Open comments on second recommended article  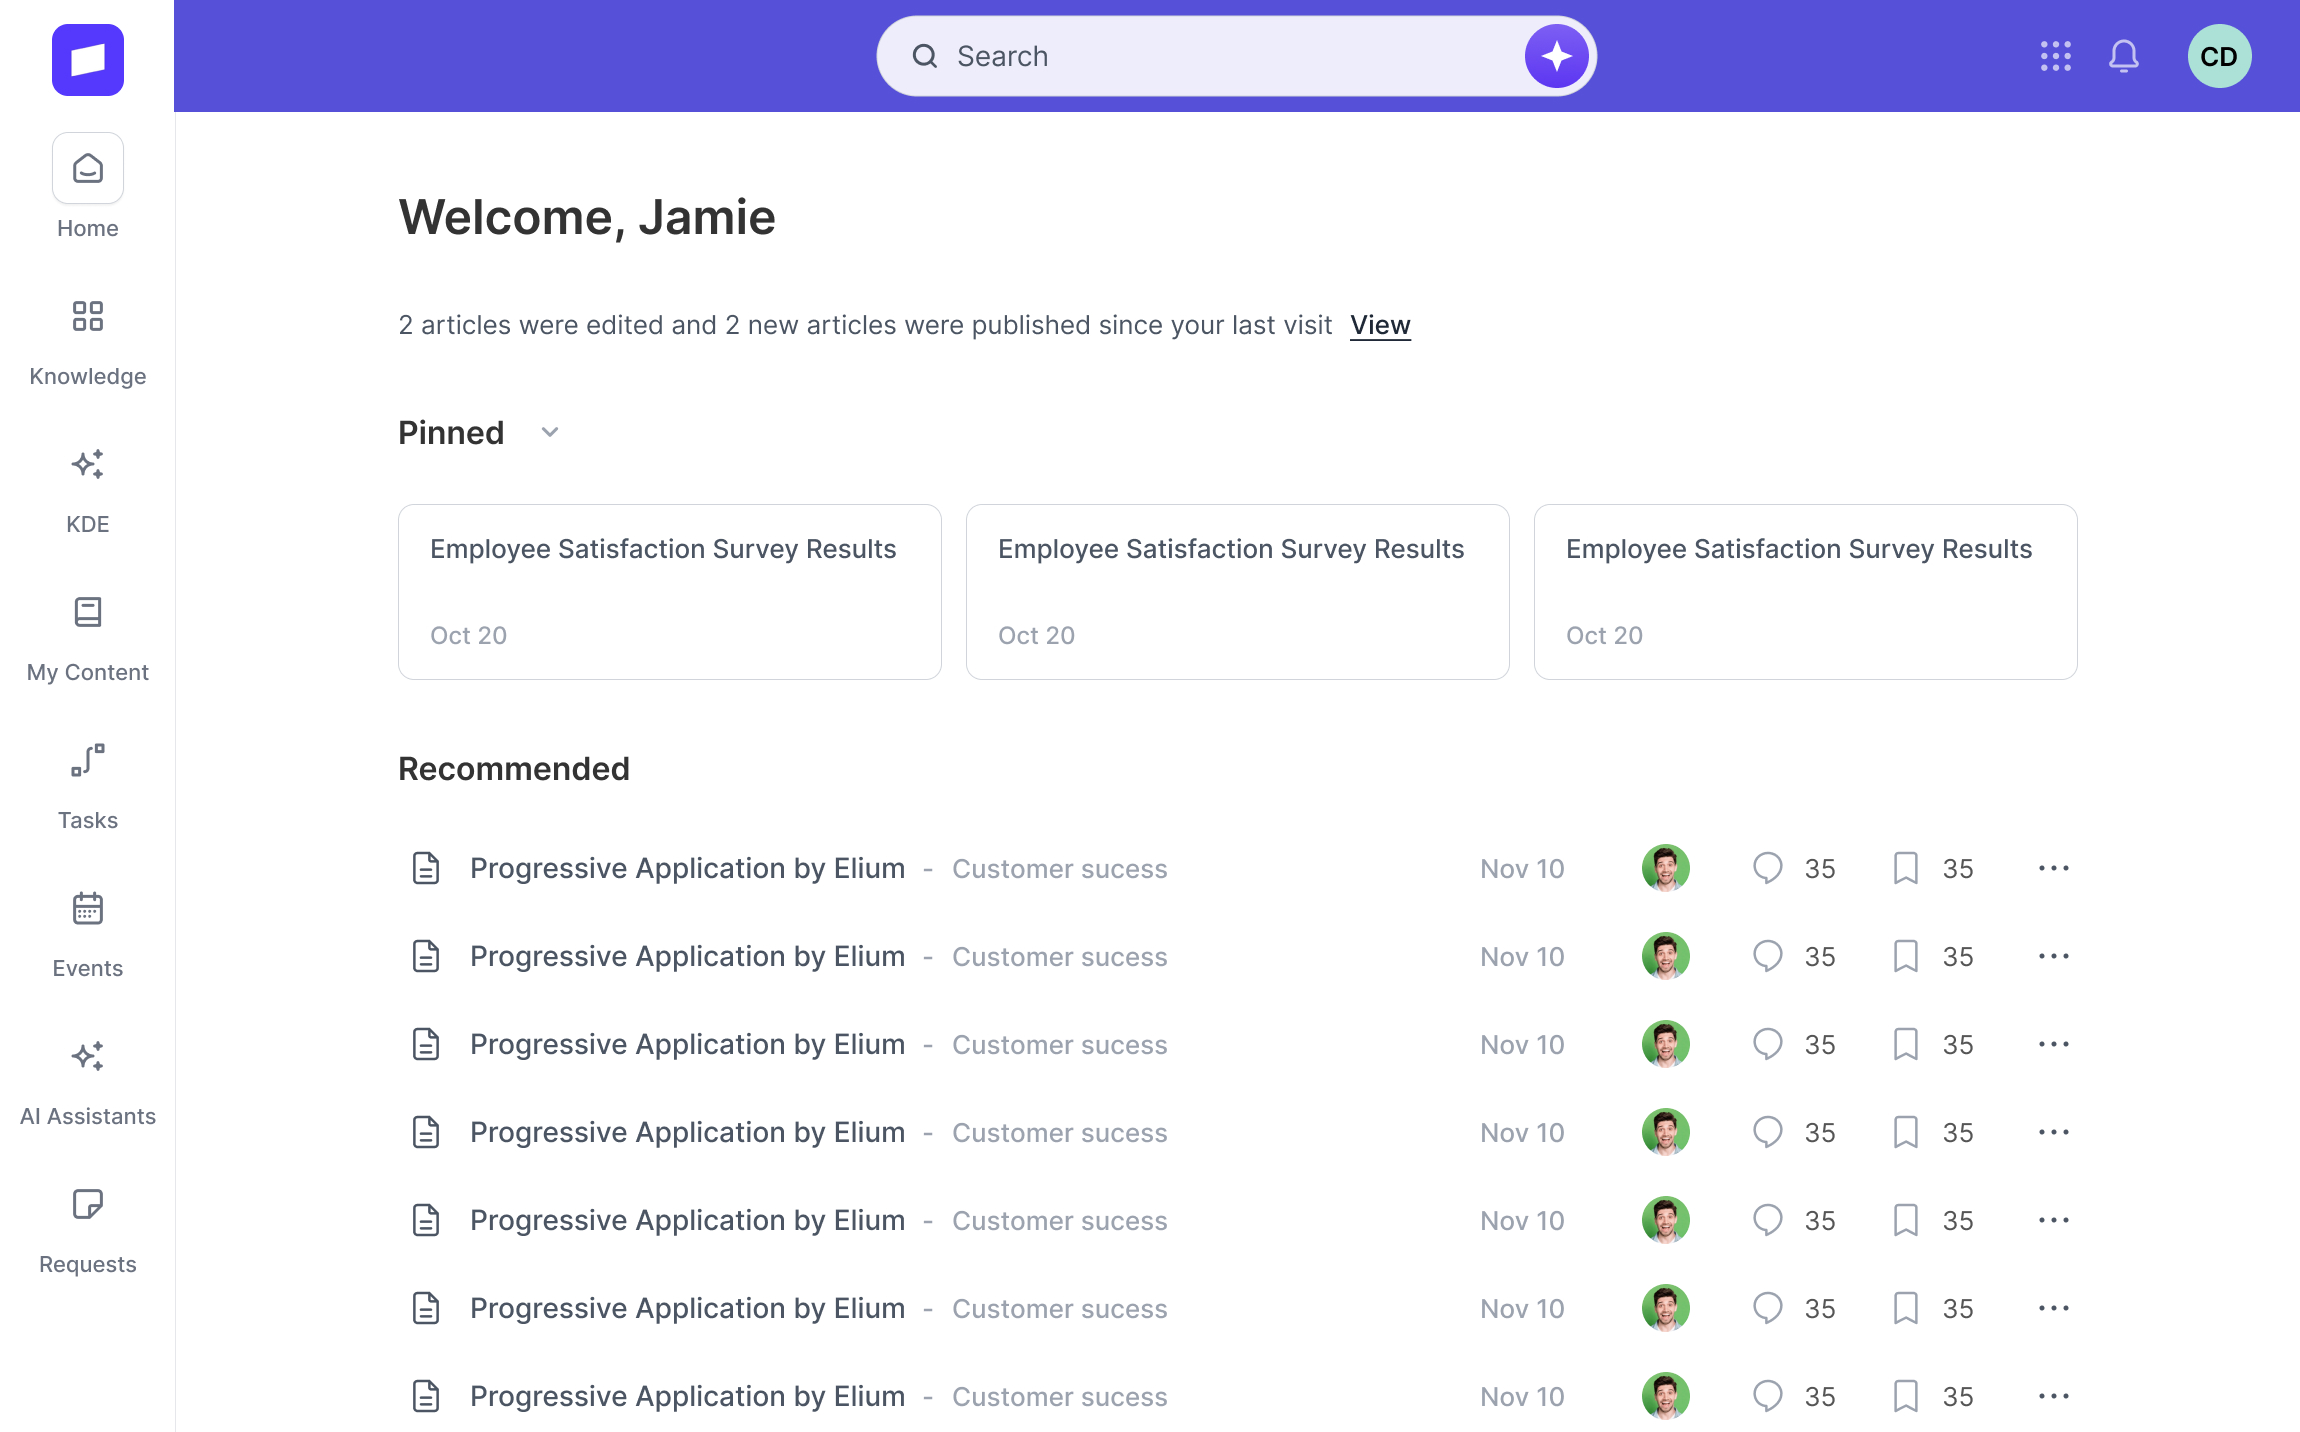click(x=1767, y=956)
